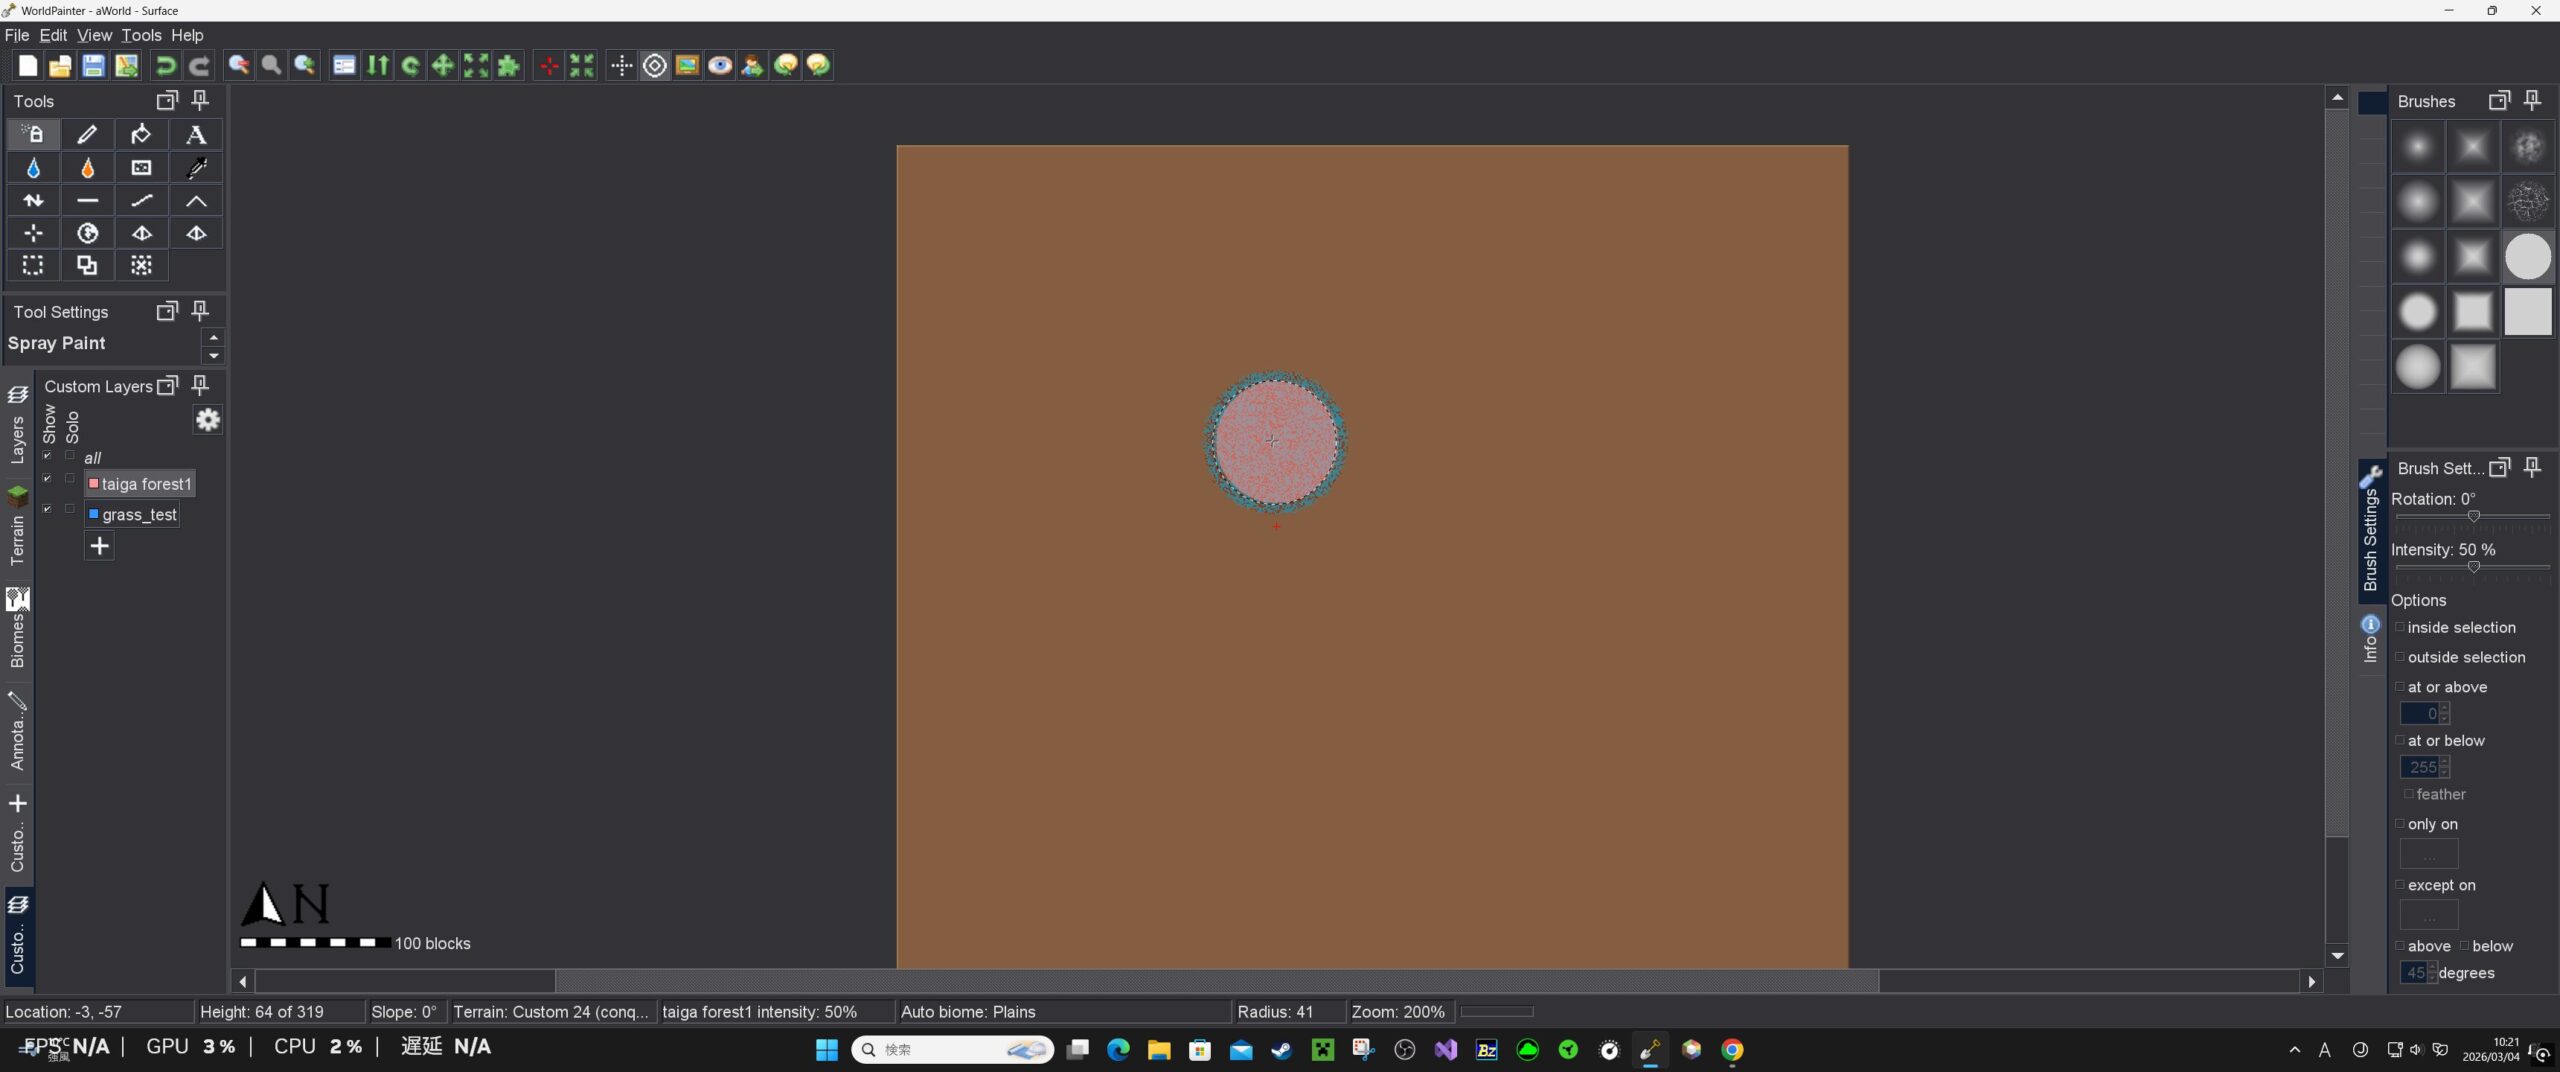Switch to the Biomes side tab
2560x1072 pixels.
click(x=17, y=629)
